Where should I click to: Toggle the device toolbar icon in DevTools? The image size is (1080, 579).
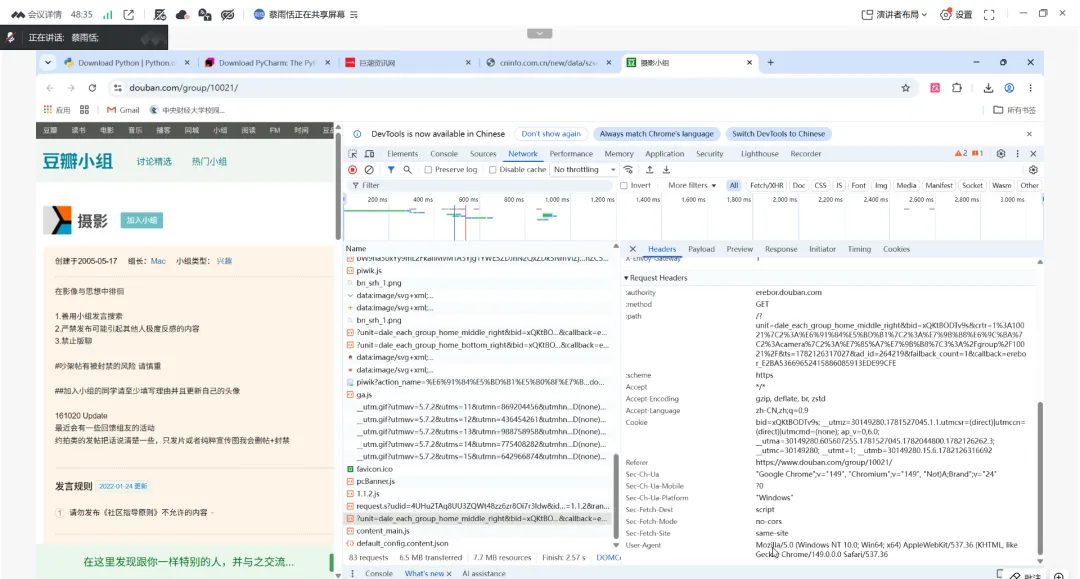point(369,154)
